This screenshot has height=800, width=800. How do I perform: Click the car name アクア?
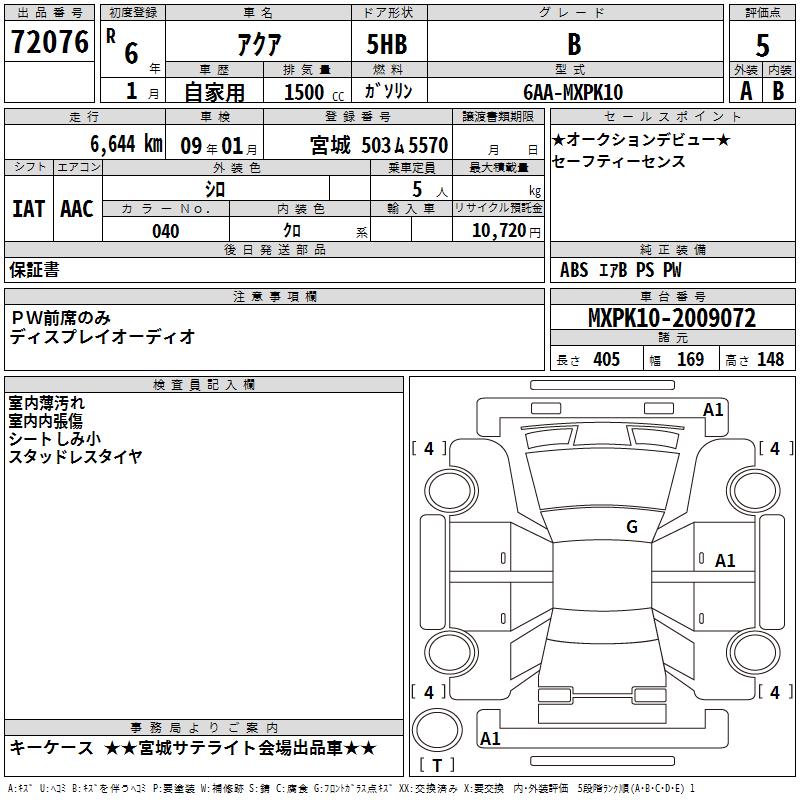tap(257, 45)
